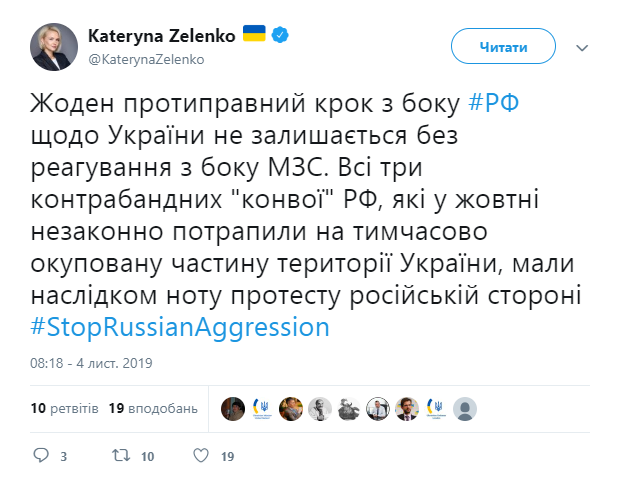Viewport: 620px width, 485px height.
Task: Click the man in suit liker avatar
Action: coord(406,408)
